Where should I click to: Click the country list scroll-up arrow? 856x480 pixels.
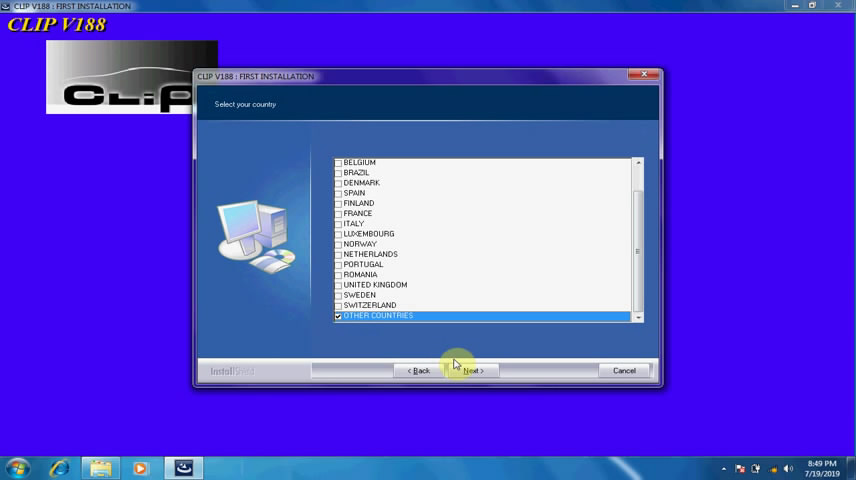click(638, 163)
